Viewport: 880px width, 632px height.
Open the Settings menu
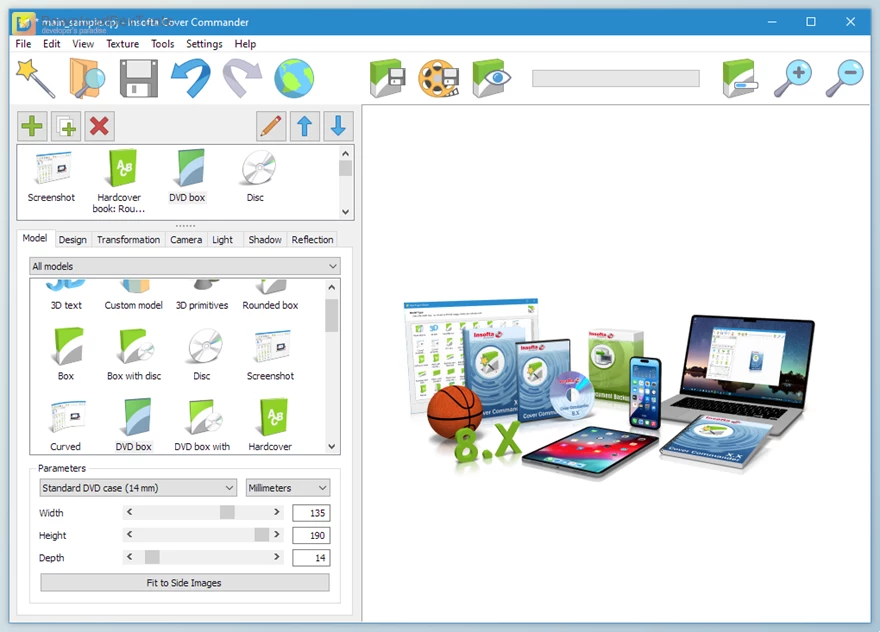tap(204, 44)
